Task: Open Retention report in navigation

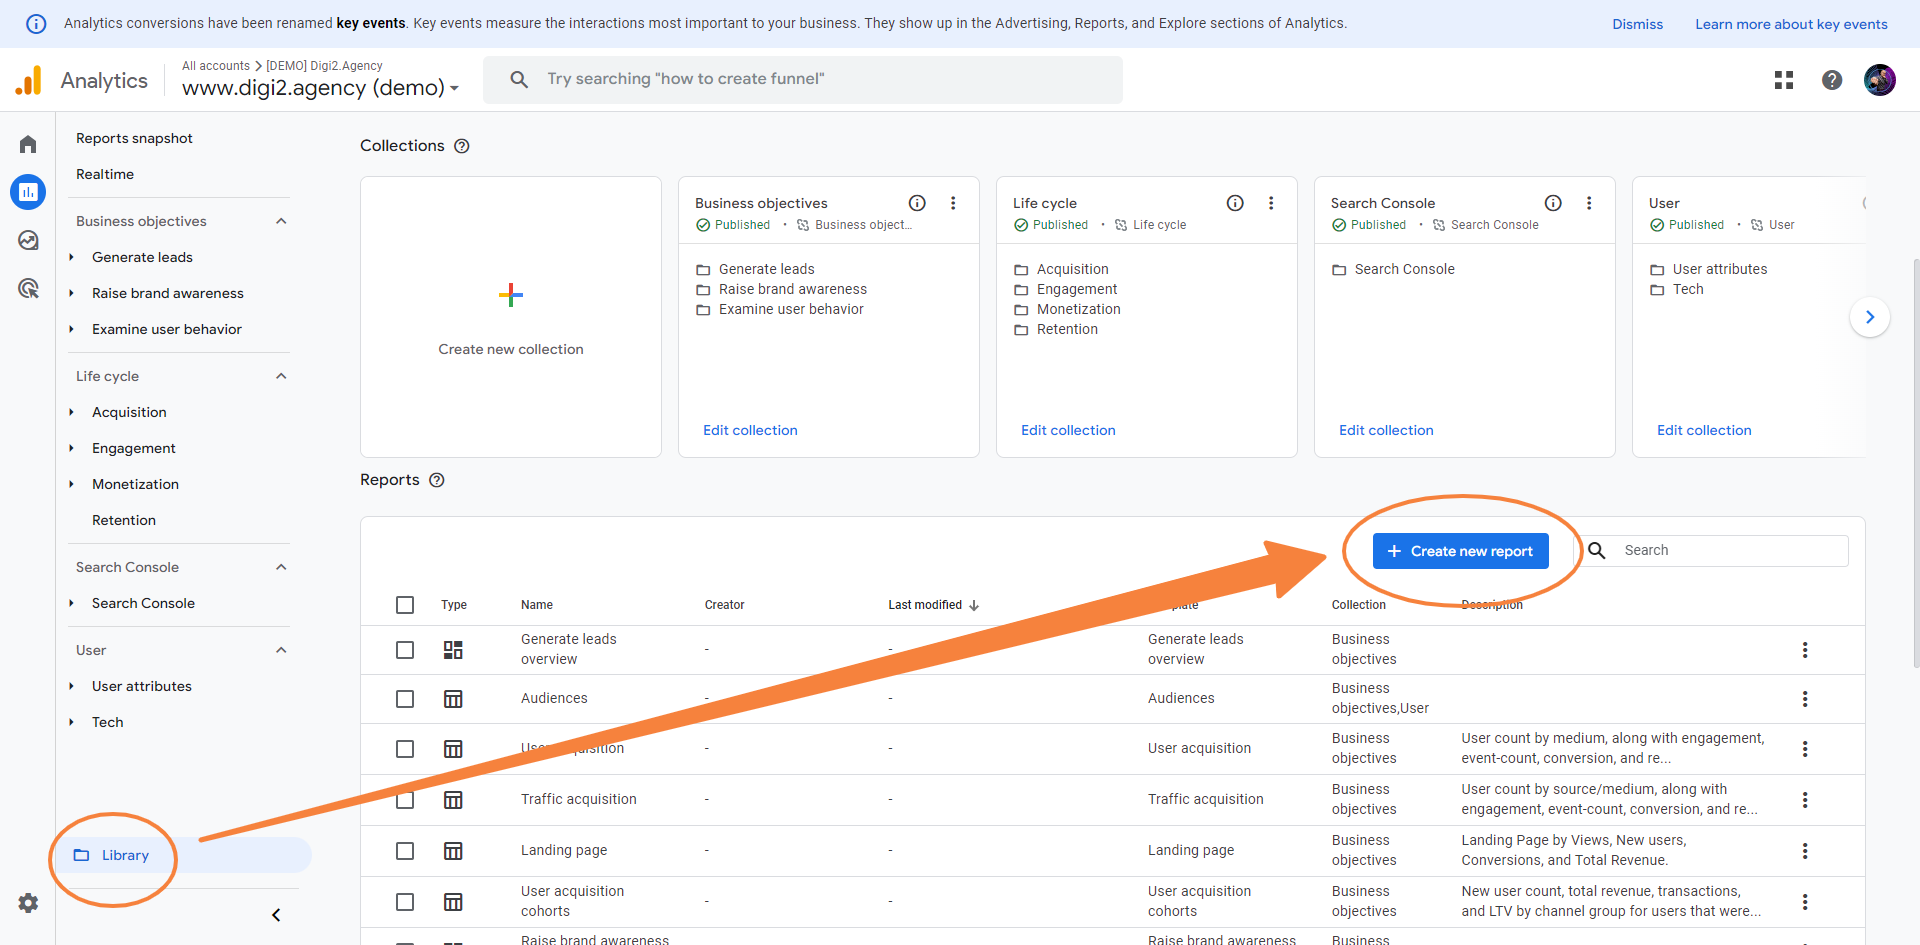Action: 124,520
